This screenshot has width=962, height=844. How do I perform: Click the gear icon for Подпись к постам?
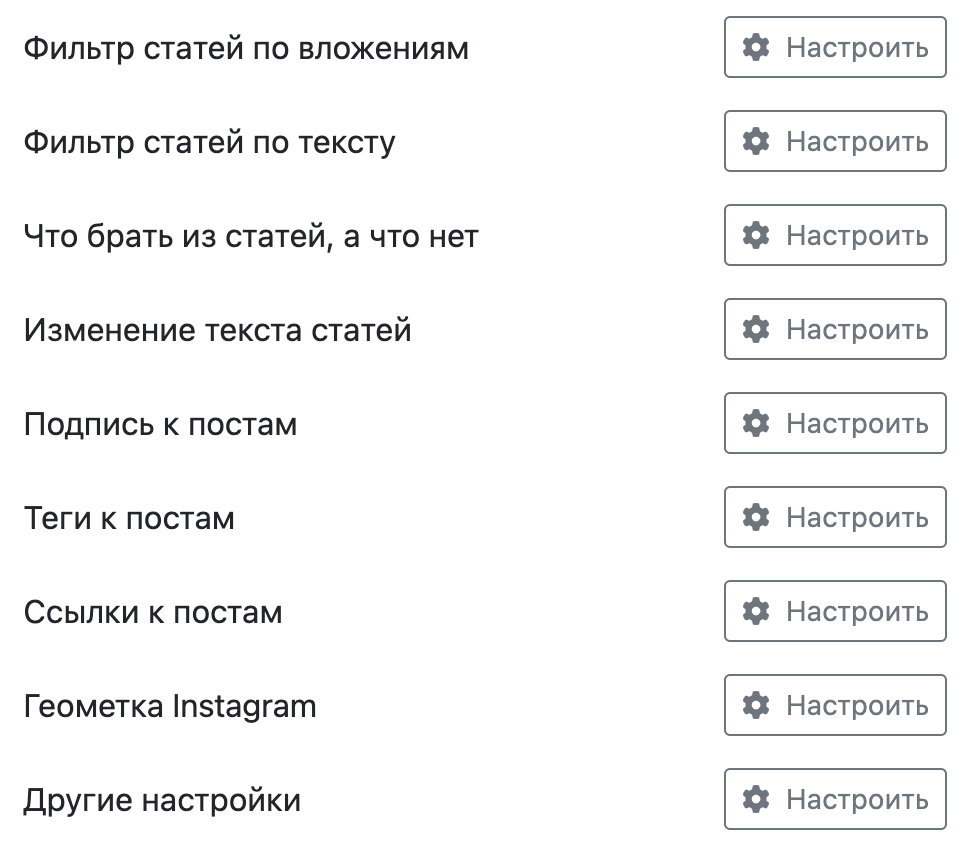click(x=757, y=423)
